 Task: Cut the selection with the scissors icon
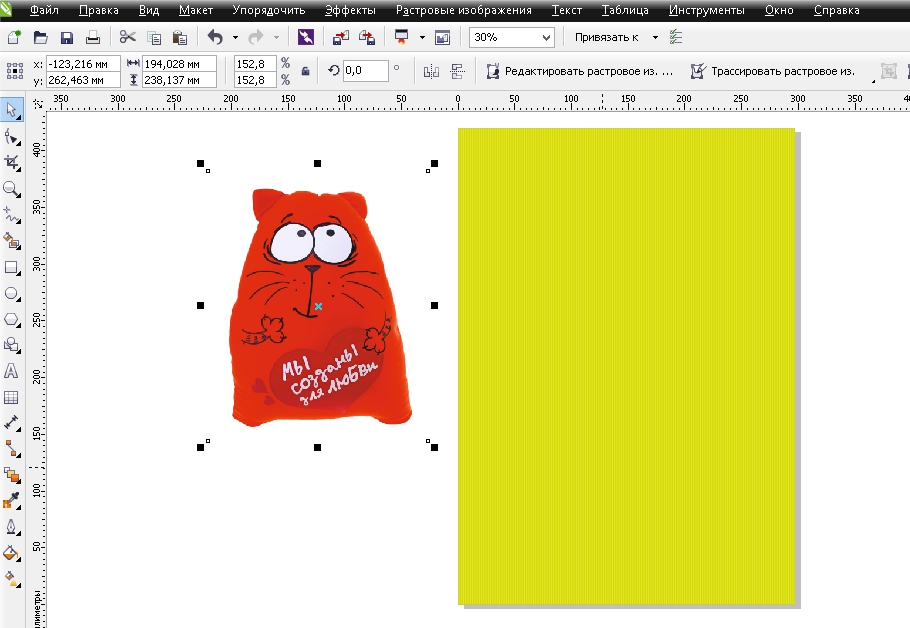point(127,38)
